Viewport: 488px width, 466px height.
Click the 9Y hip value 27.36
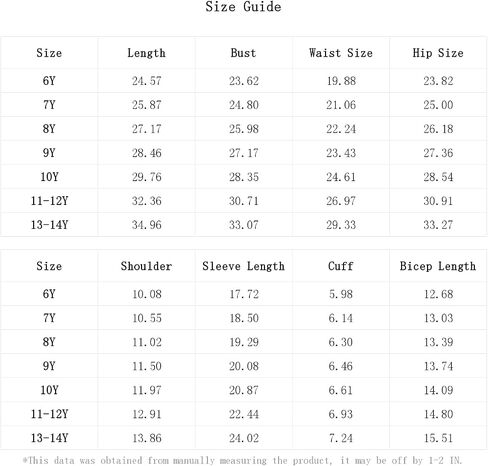click(438, 153)
